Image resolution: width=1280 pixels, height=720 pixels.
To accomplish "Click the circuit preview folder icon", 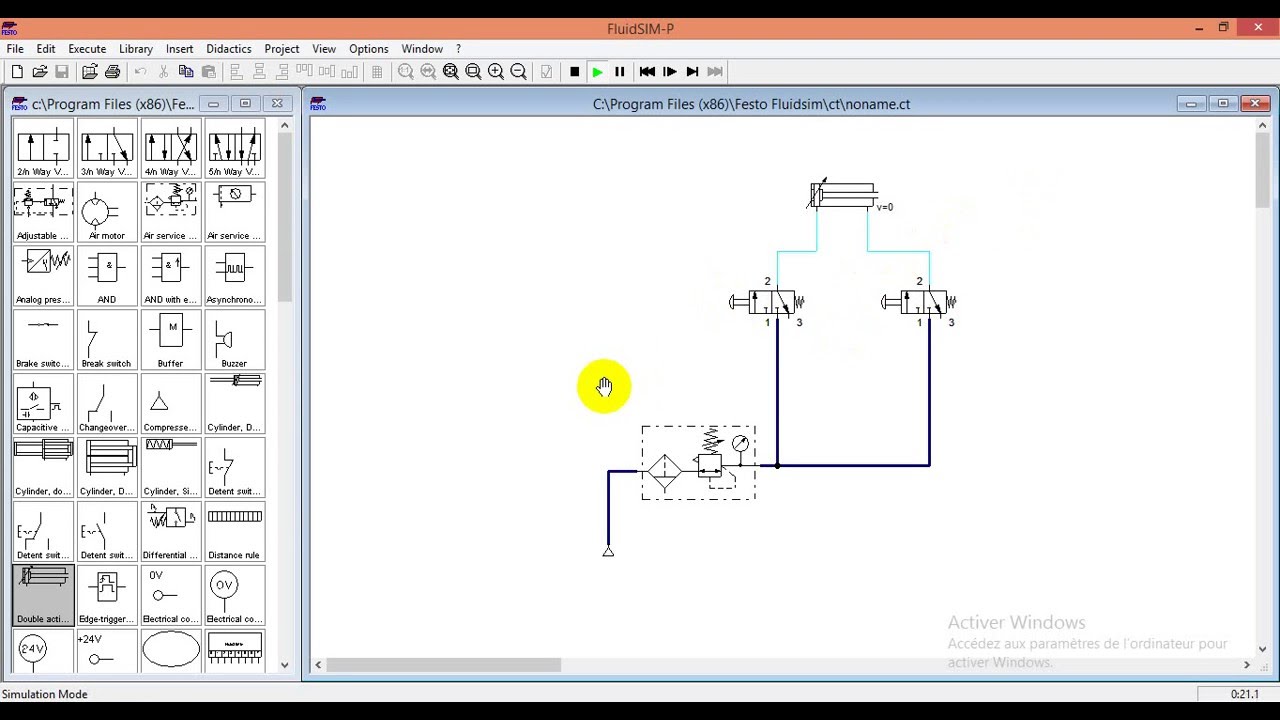I will pyautogui.click(x=90, y=72).
